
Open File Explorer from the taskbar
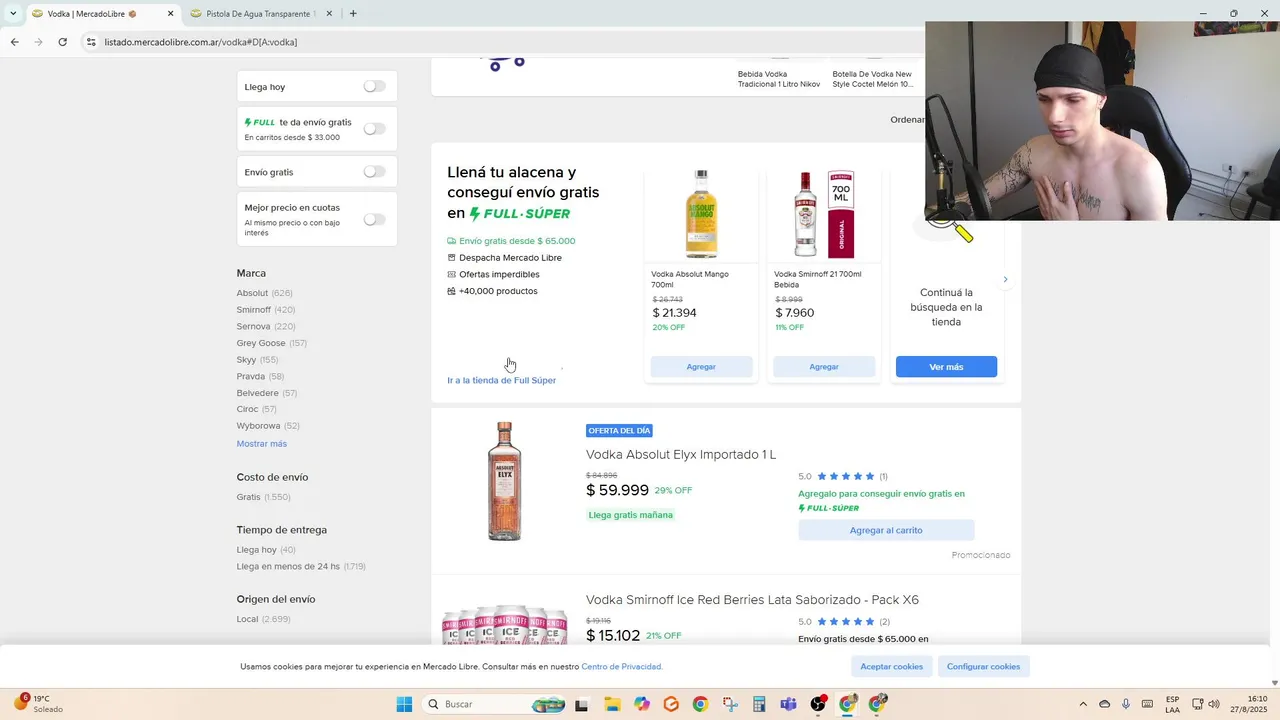[x=611, y=704]
